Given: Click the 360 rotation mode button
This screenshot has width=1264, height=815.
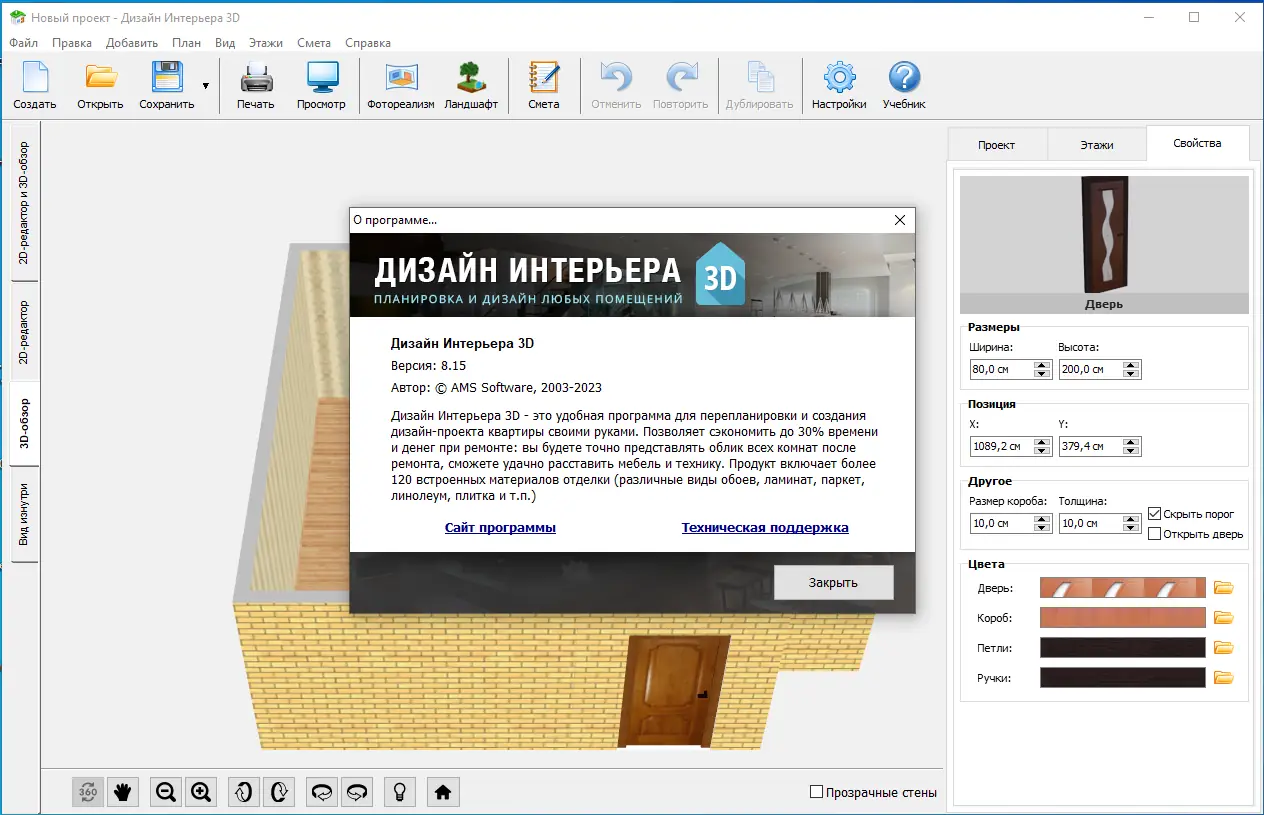Looking at the screenshot, I should [x=88, y=792].
